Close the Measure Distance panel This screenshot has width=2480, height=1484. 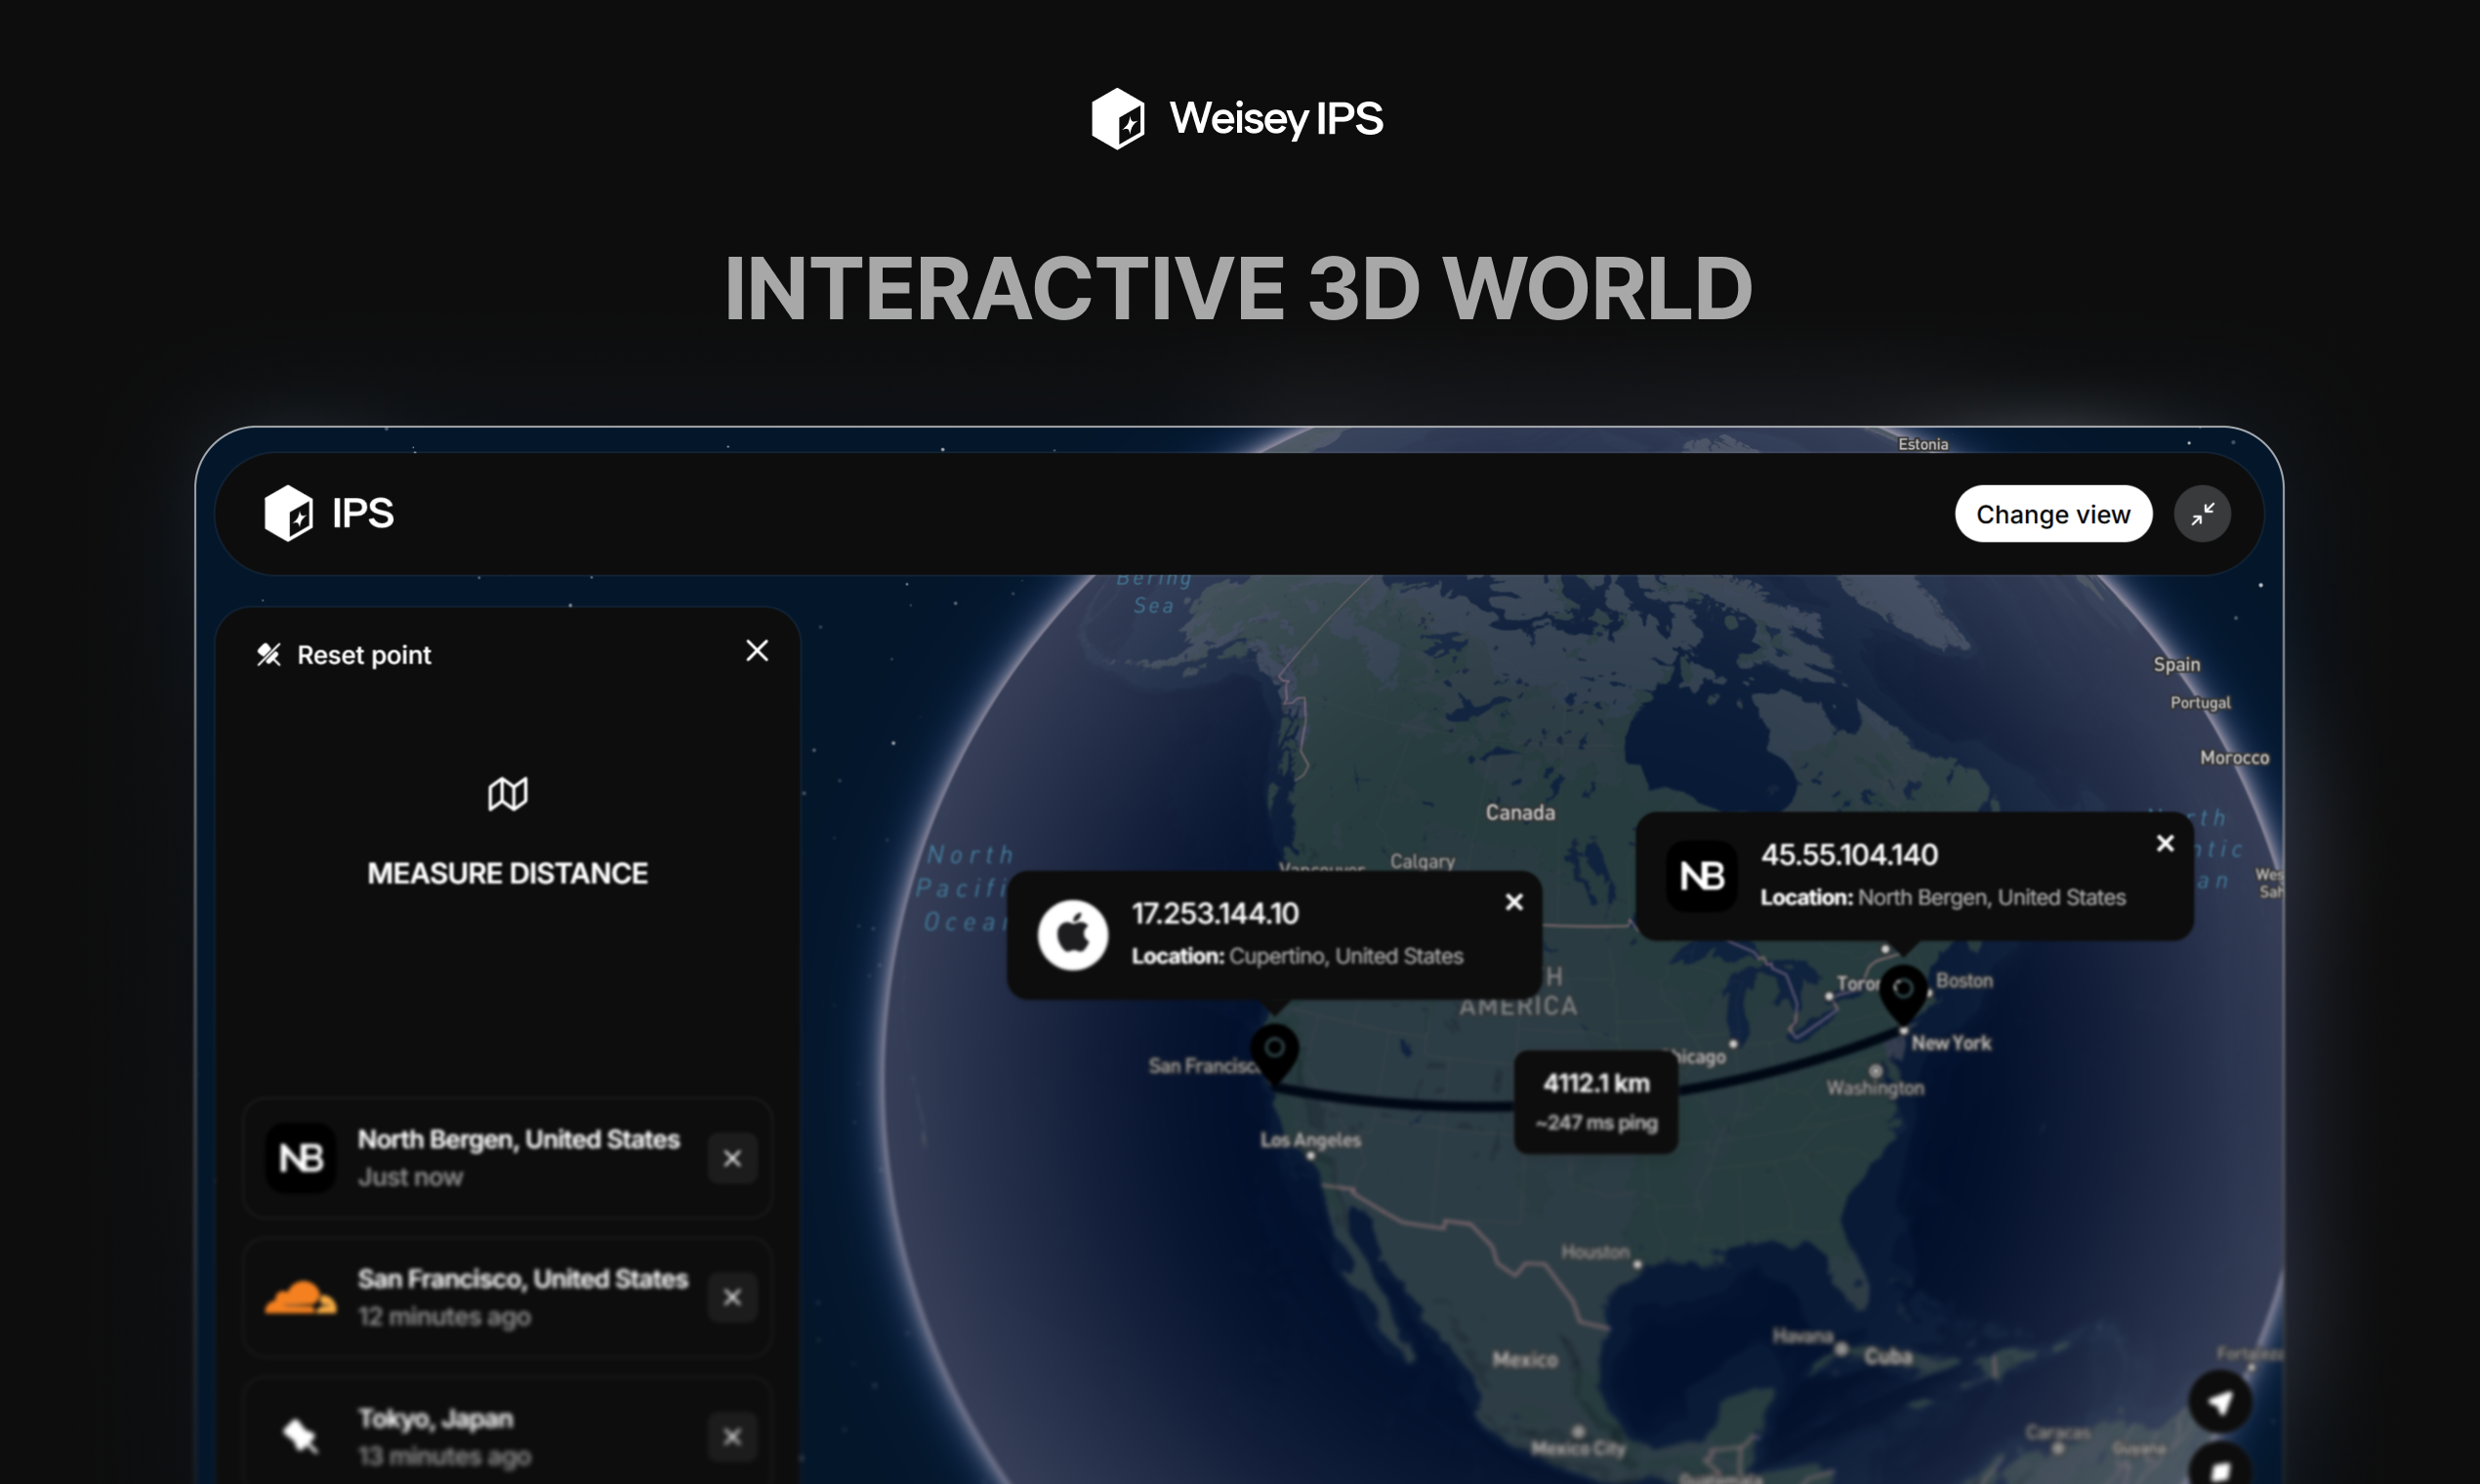tap(757, 650)
